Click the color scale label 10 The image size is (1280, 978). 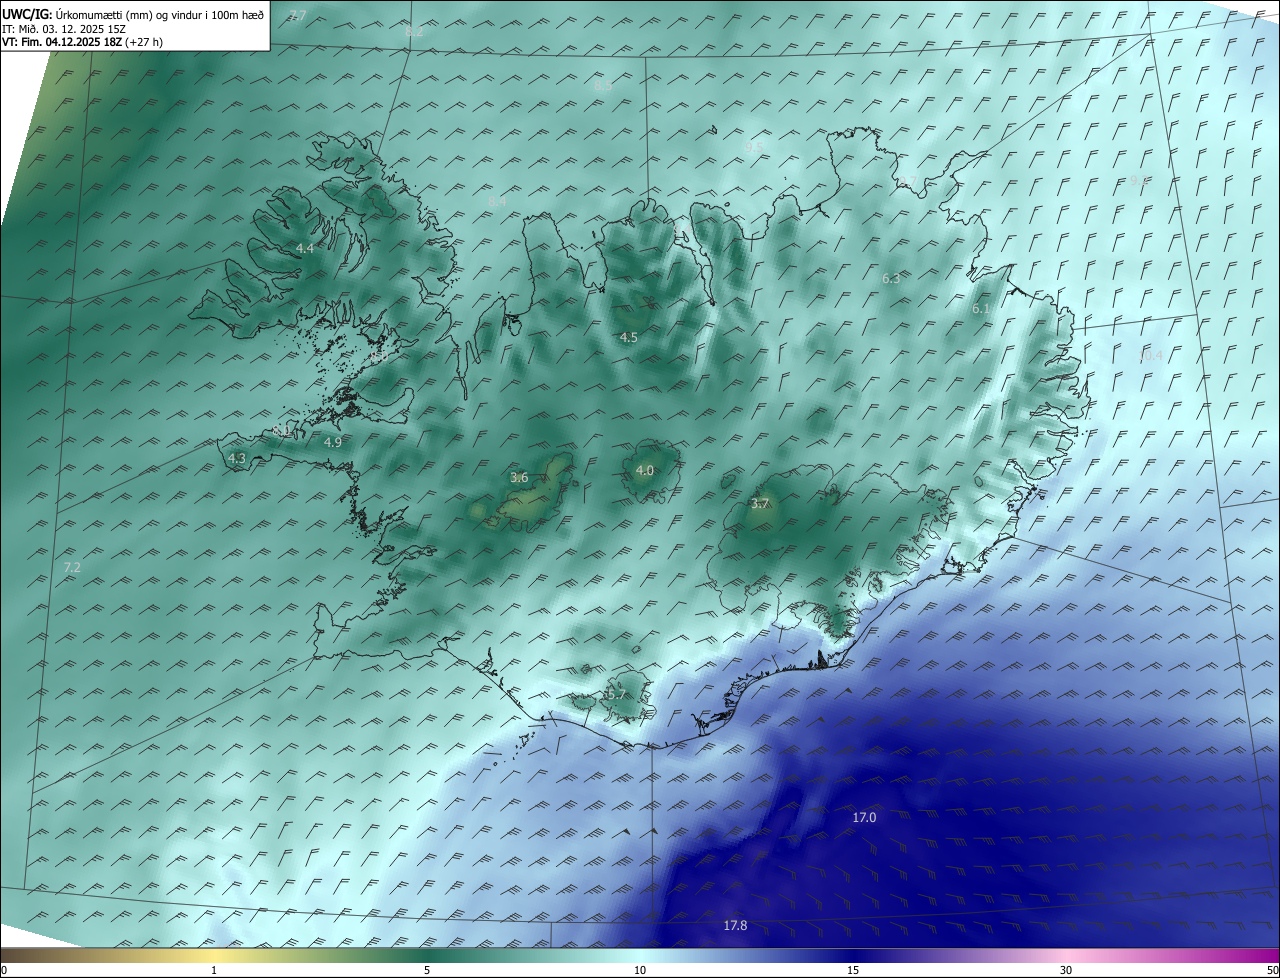coord(640,970)
